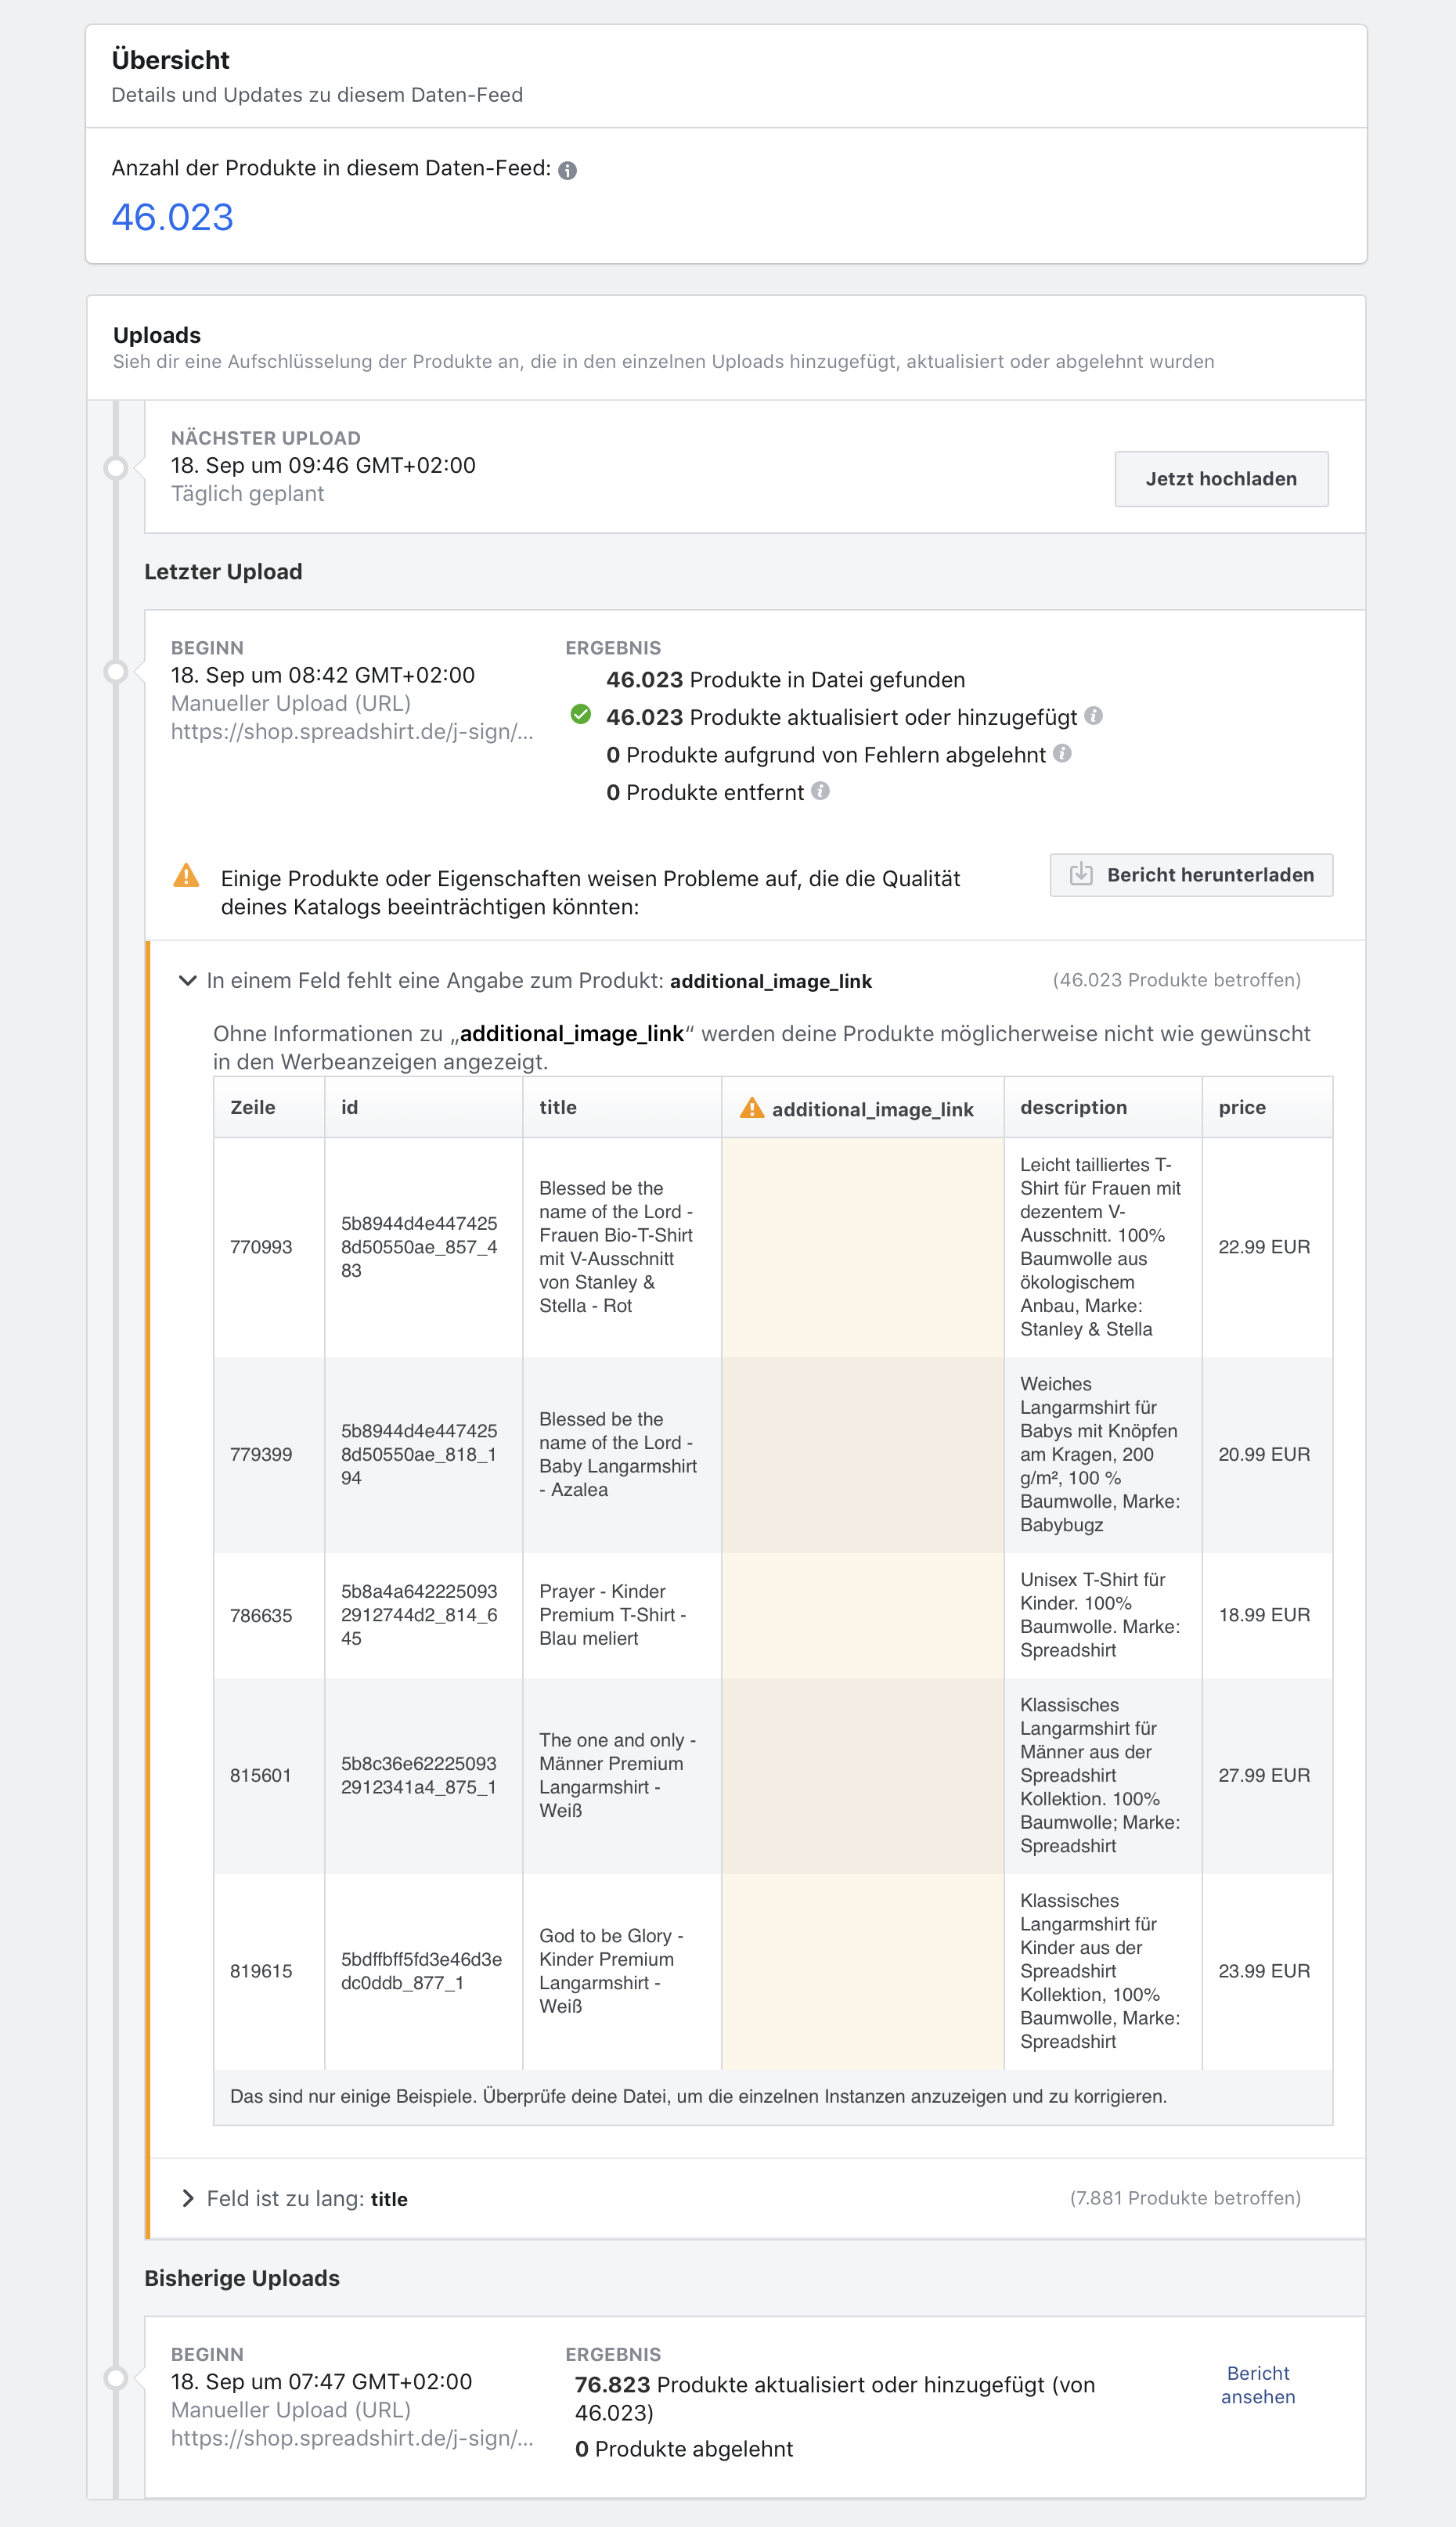The image size is (1456, 2527).
Task: Open the 'Bericht ansehen' link
Action: [1257, 2385]
